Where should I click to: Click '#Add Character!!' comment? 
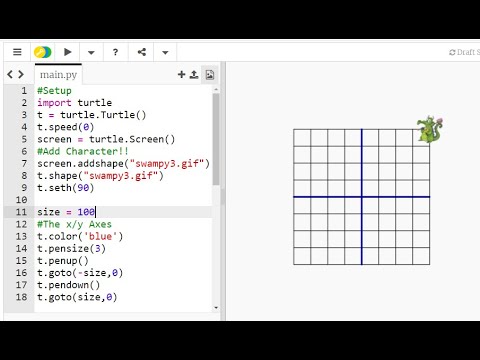tap(83, 151)
